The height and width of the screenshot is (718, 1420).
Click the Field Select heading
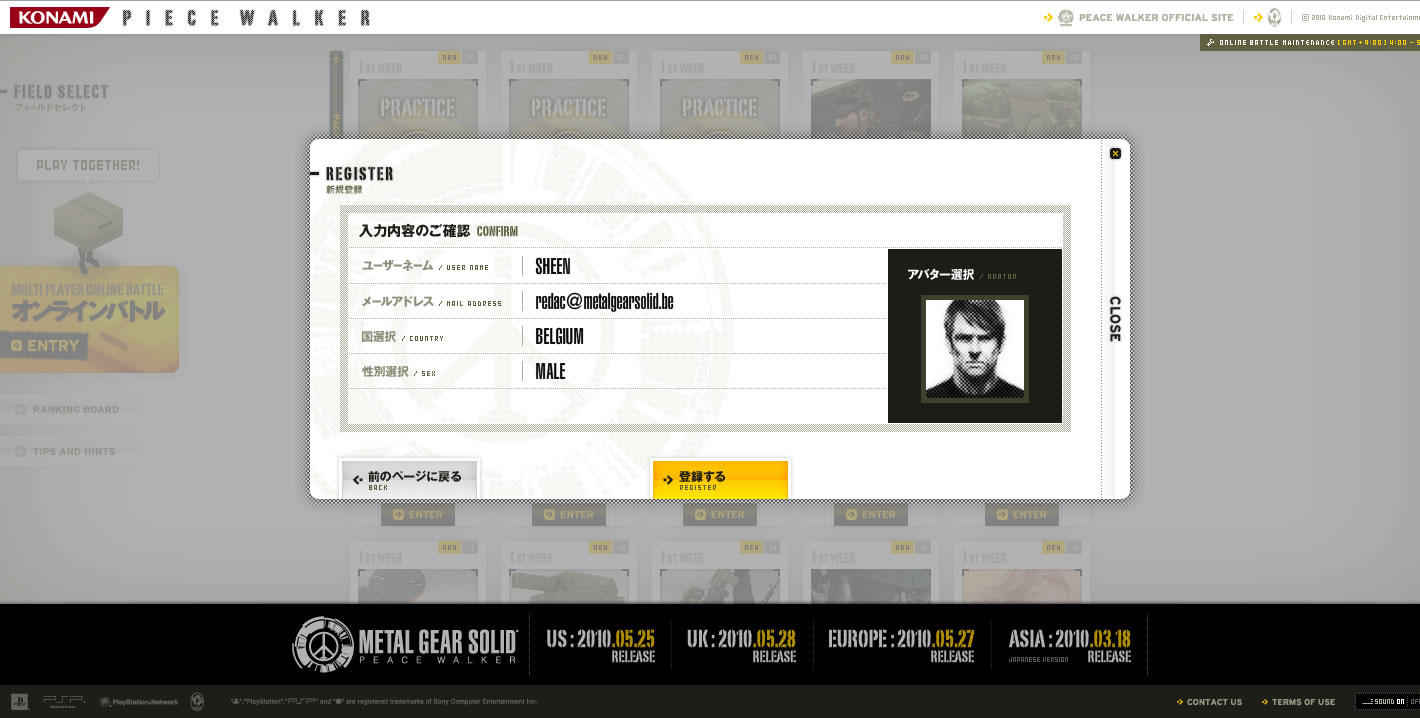pos(61,92)
